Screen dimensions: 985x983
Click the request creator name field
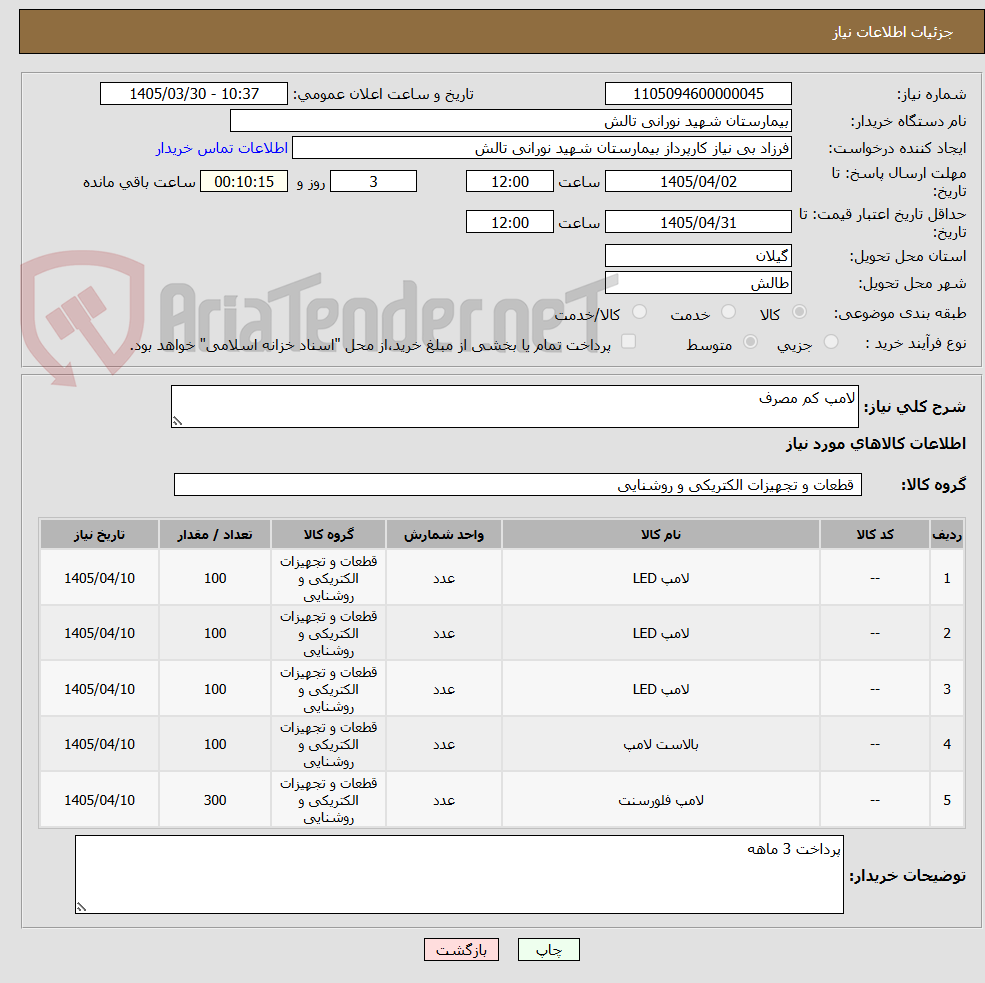(x=541, y=148)
